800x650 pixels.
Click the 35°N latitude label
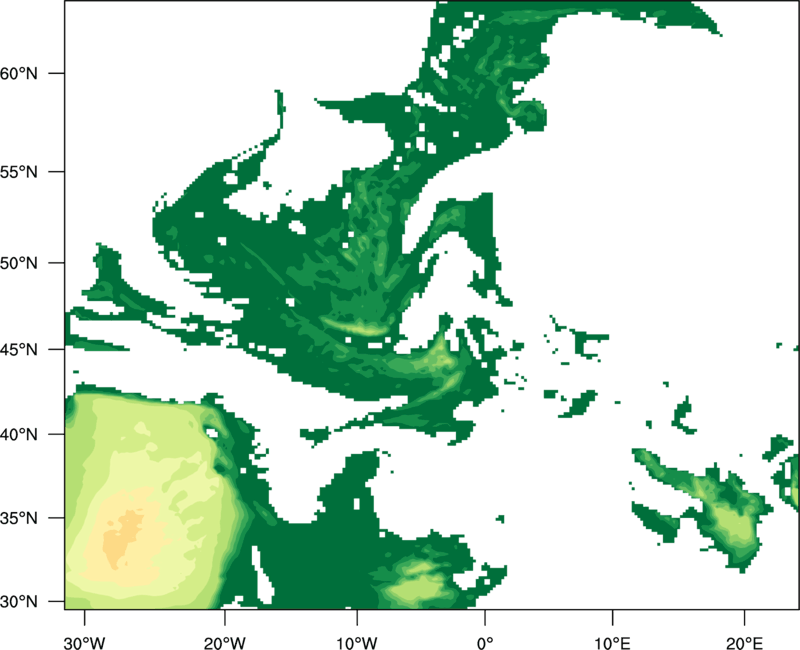click(x=19, y=518)
